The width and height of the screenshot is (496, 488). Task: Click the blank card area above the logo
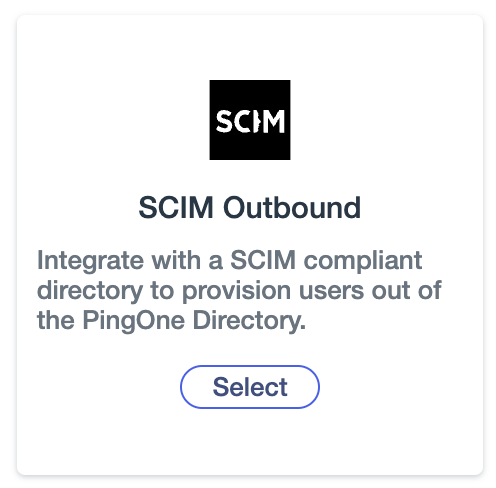[250, 47]
